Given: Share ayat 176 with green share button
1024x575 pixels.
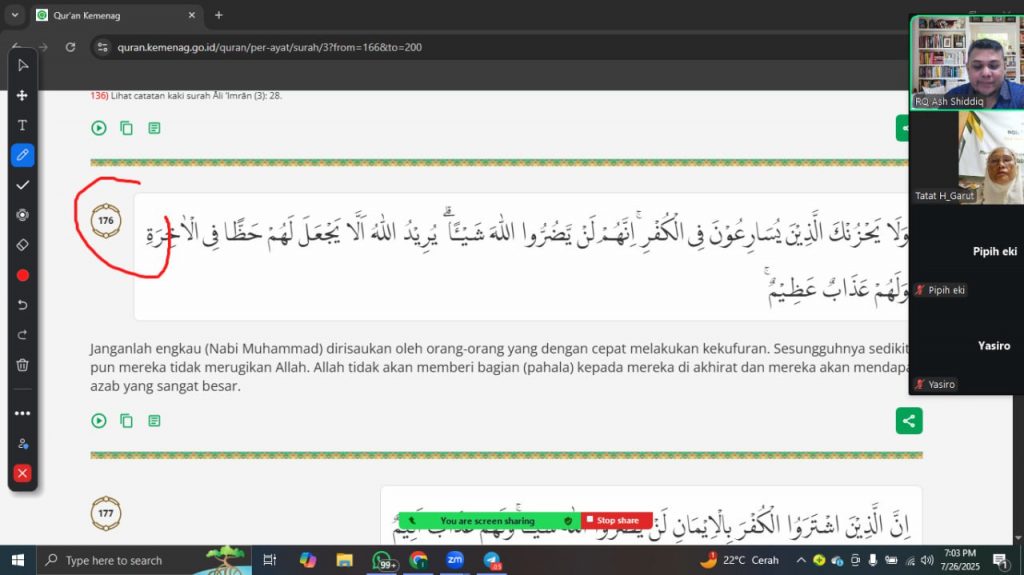Looking at the screenshot, I should point(908,421).
